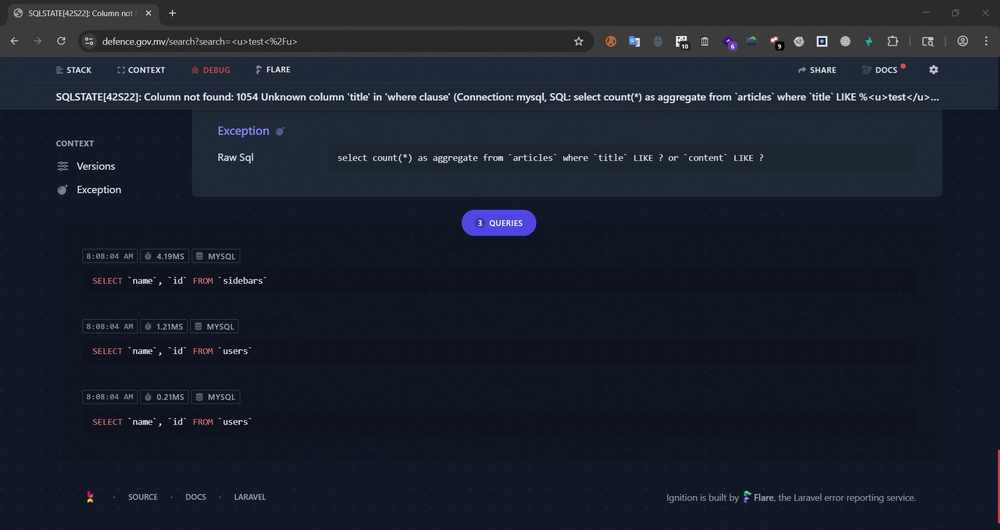
Task: Click the Exception bomb icon in sidebar
Action: [62, 189]
